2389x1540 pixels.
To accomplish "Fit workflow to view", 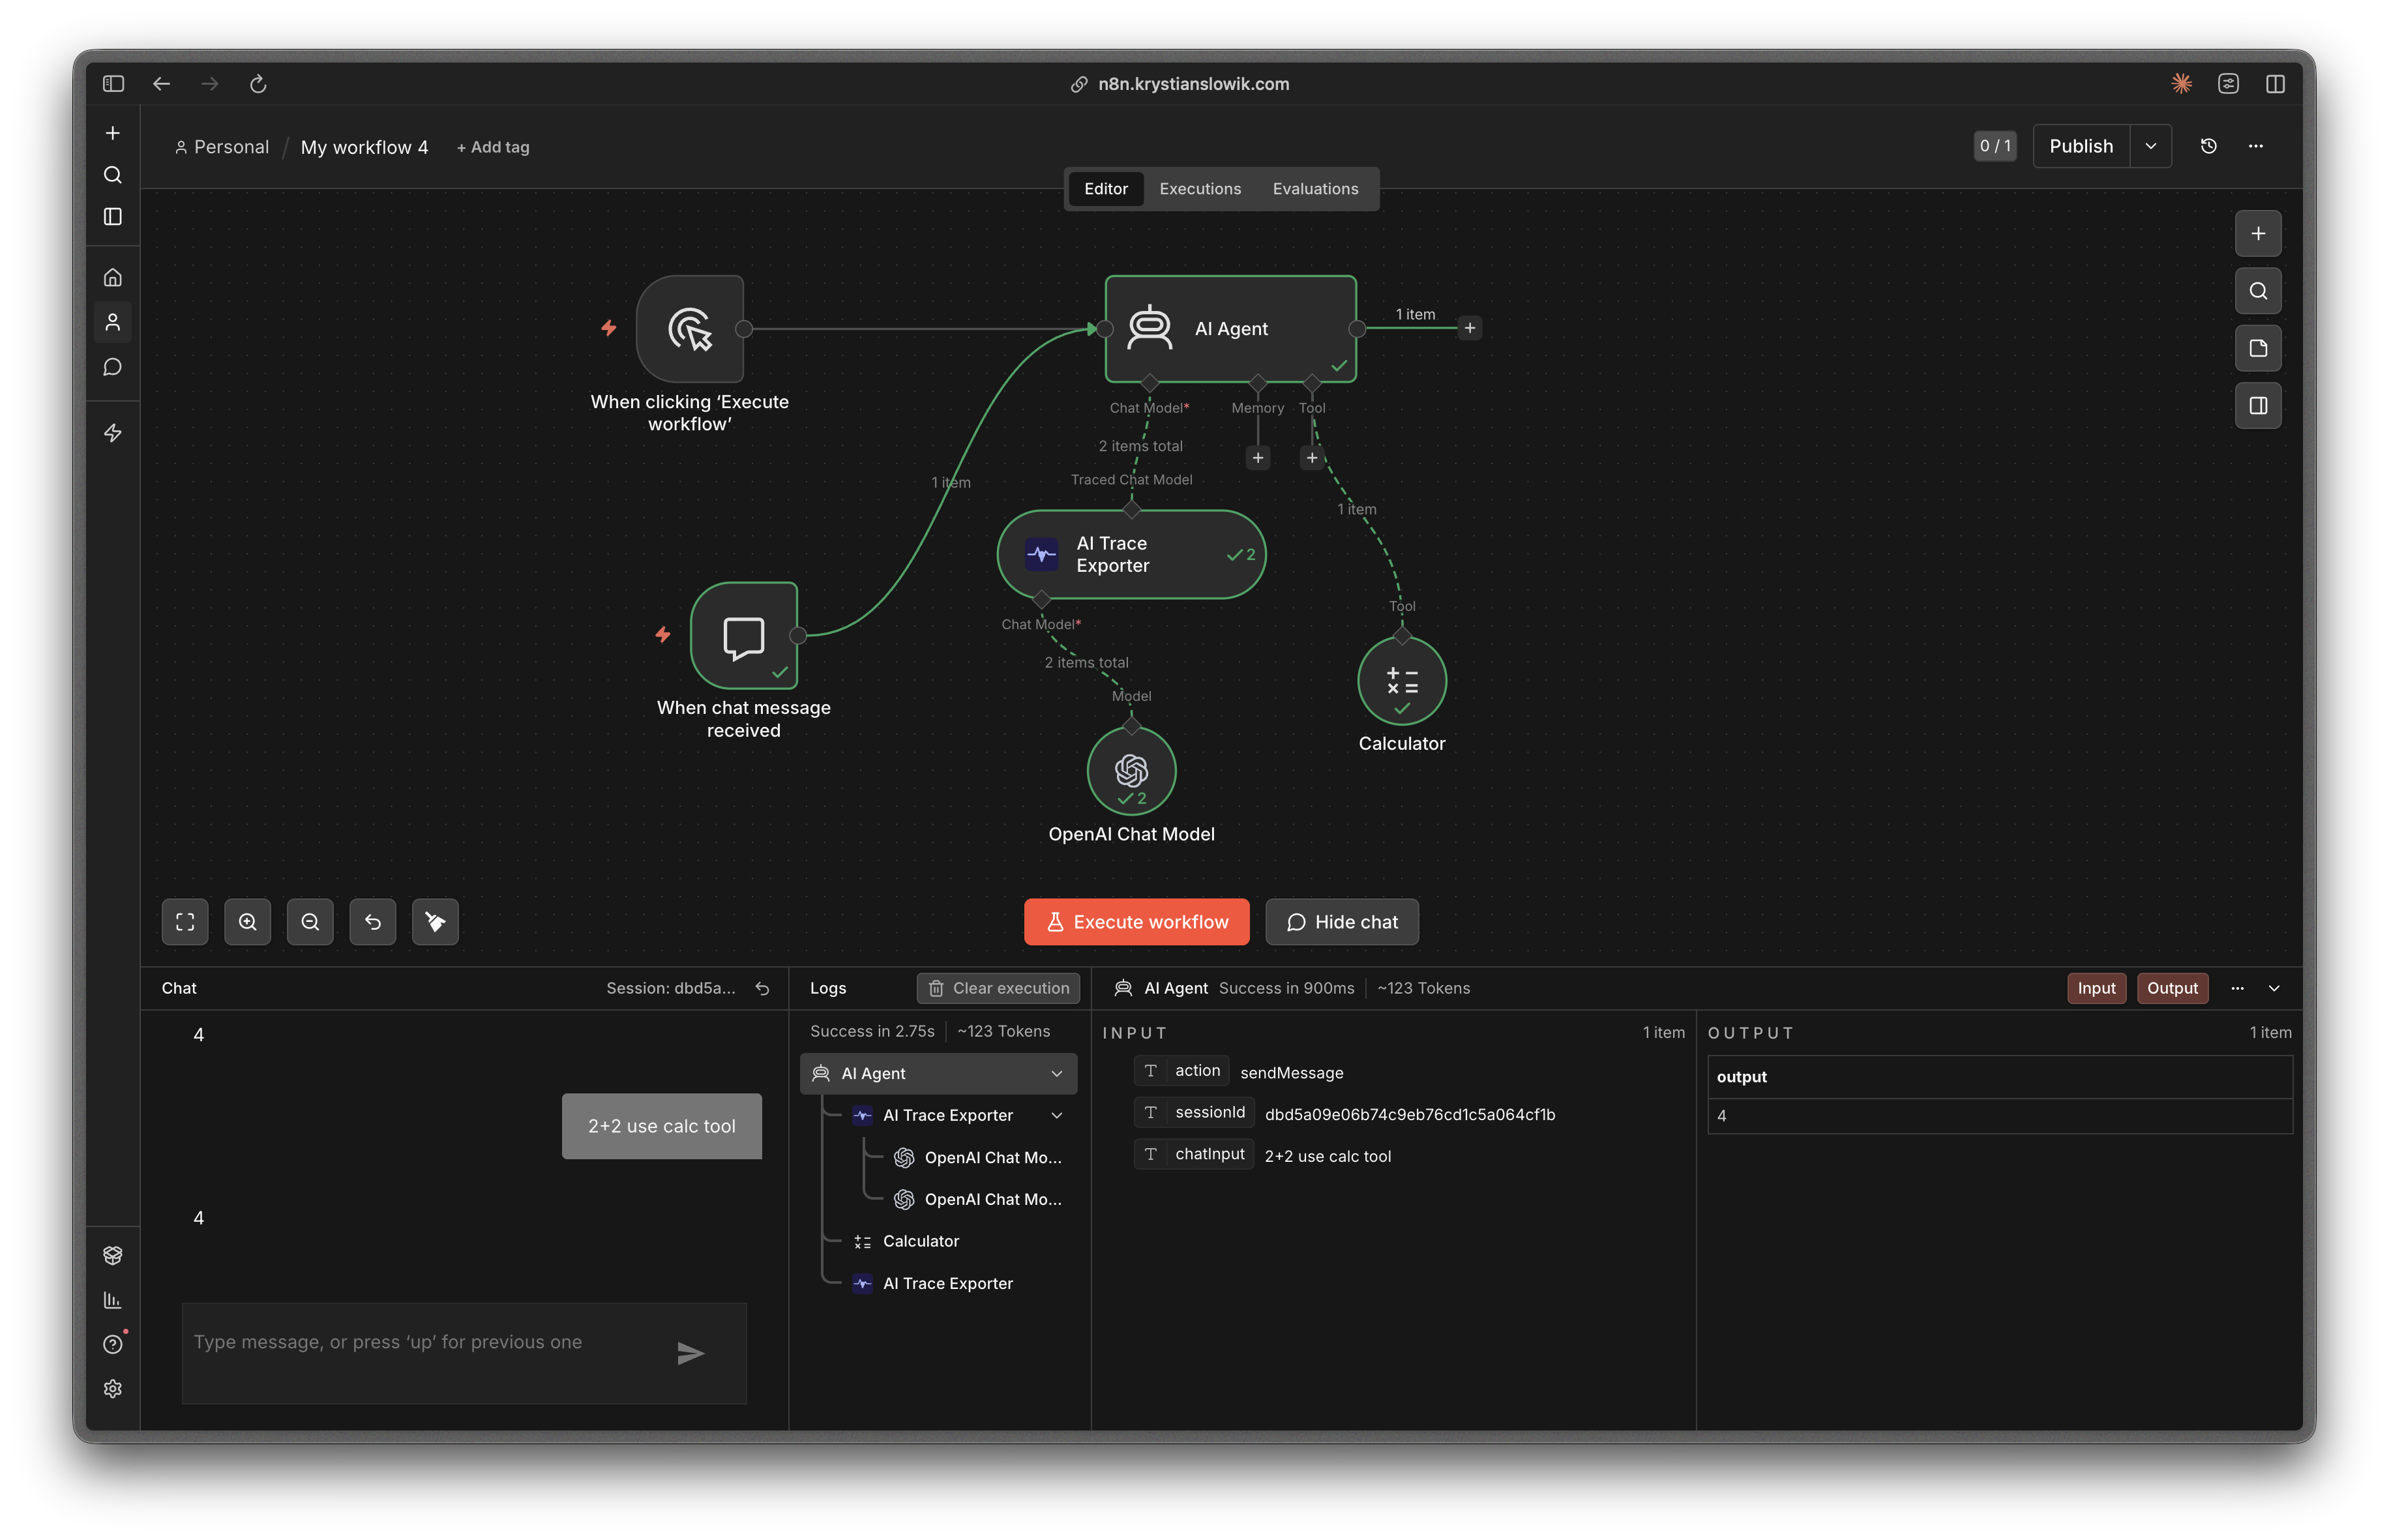I will [185, 922].
